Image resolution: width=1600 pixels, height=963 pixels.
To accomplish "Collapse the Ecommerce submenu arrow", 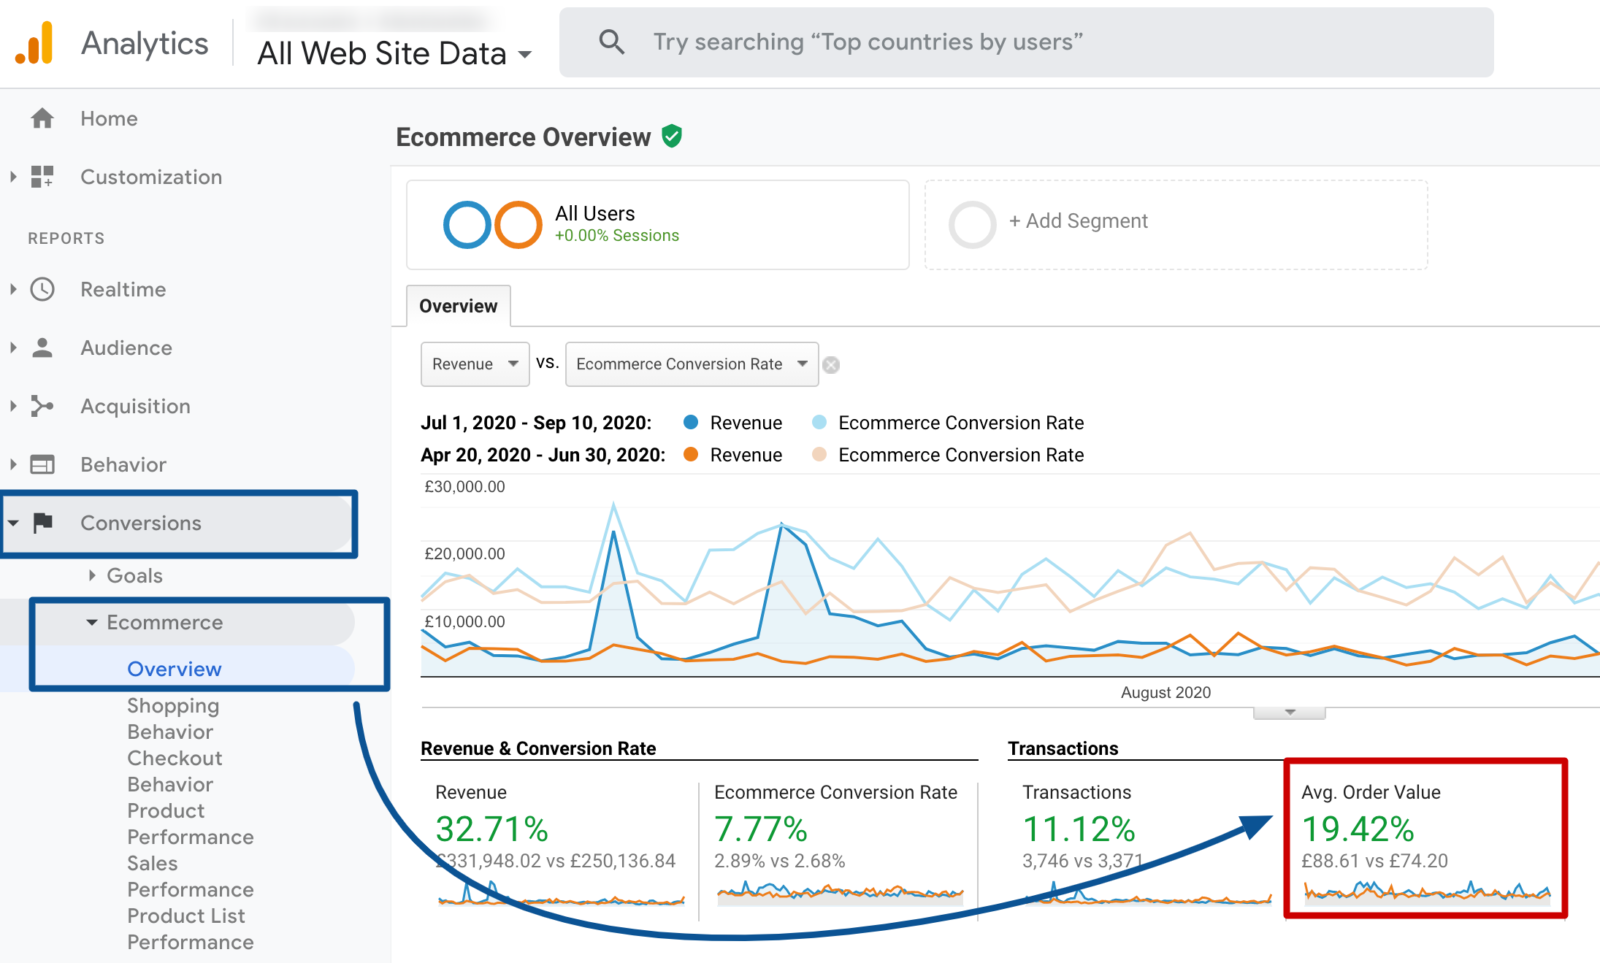I will 92,622.
